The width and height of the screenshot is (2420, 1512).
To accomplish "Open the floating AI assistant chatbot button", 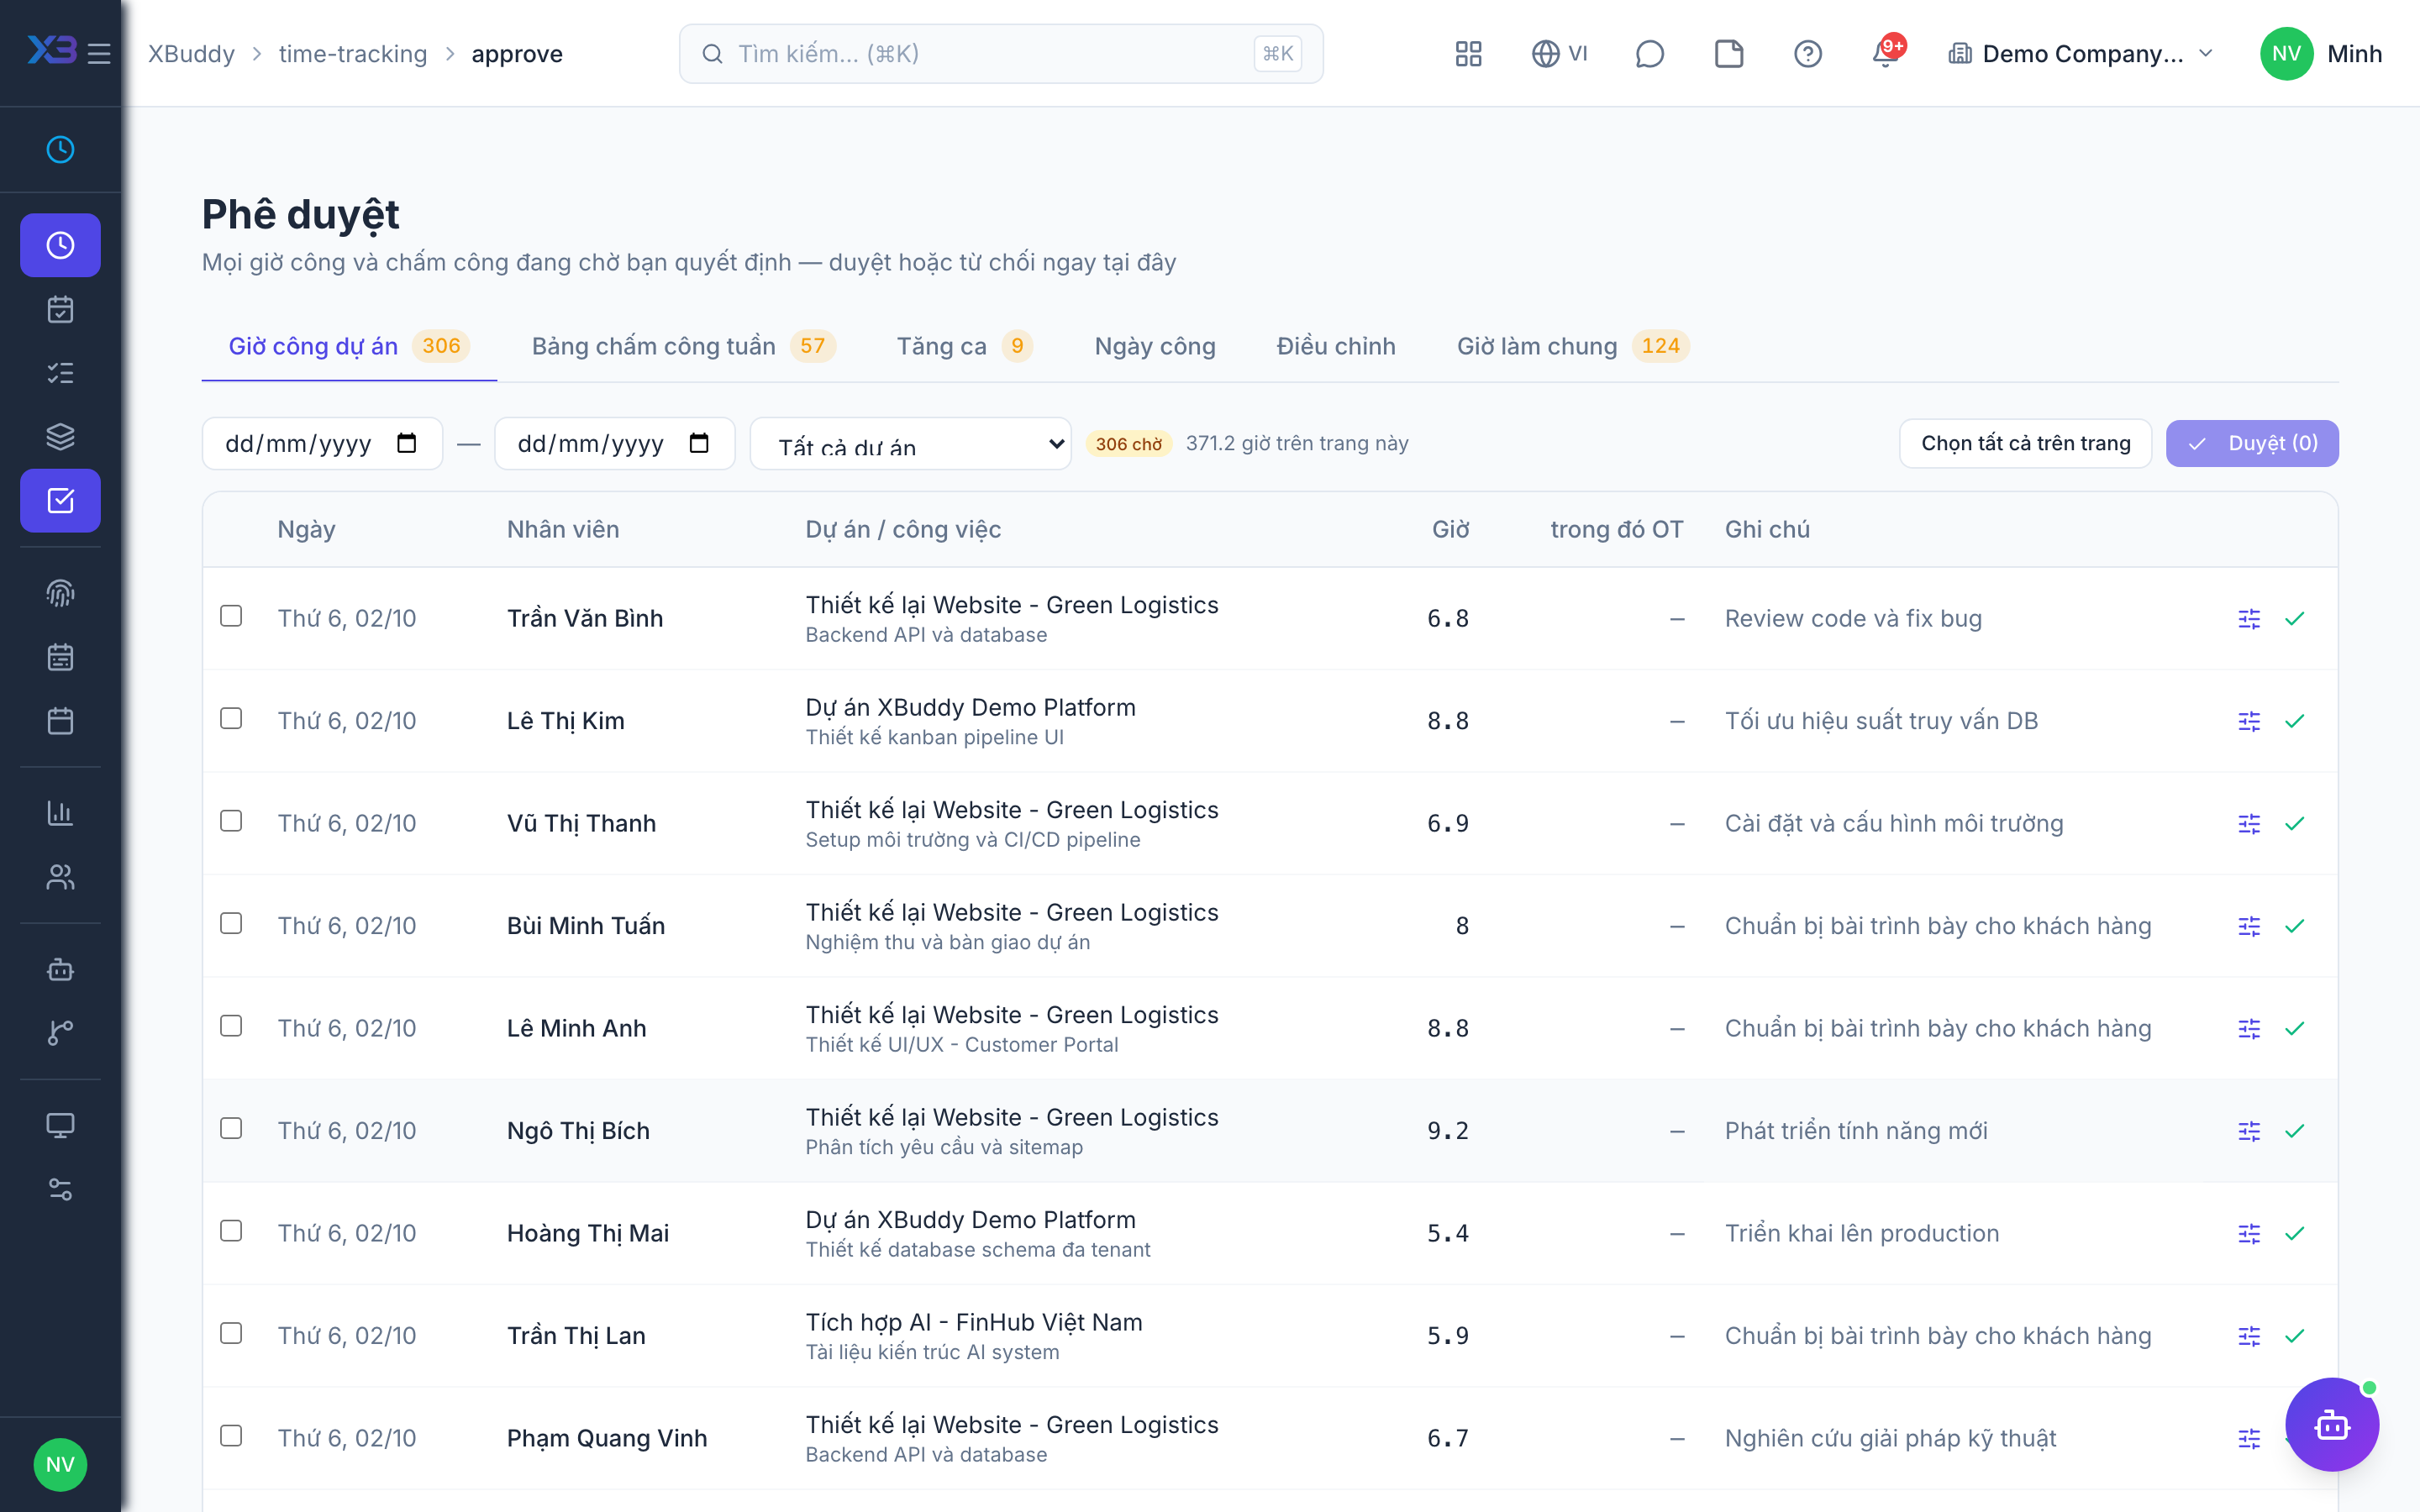I will click(2332, 1425).
